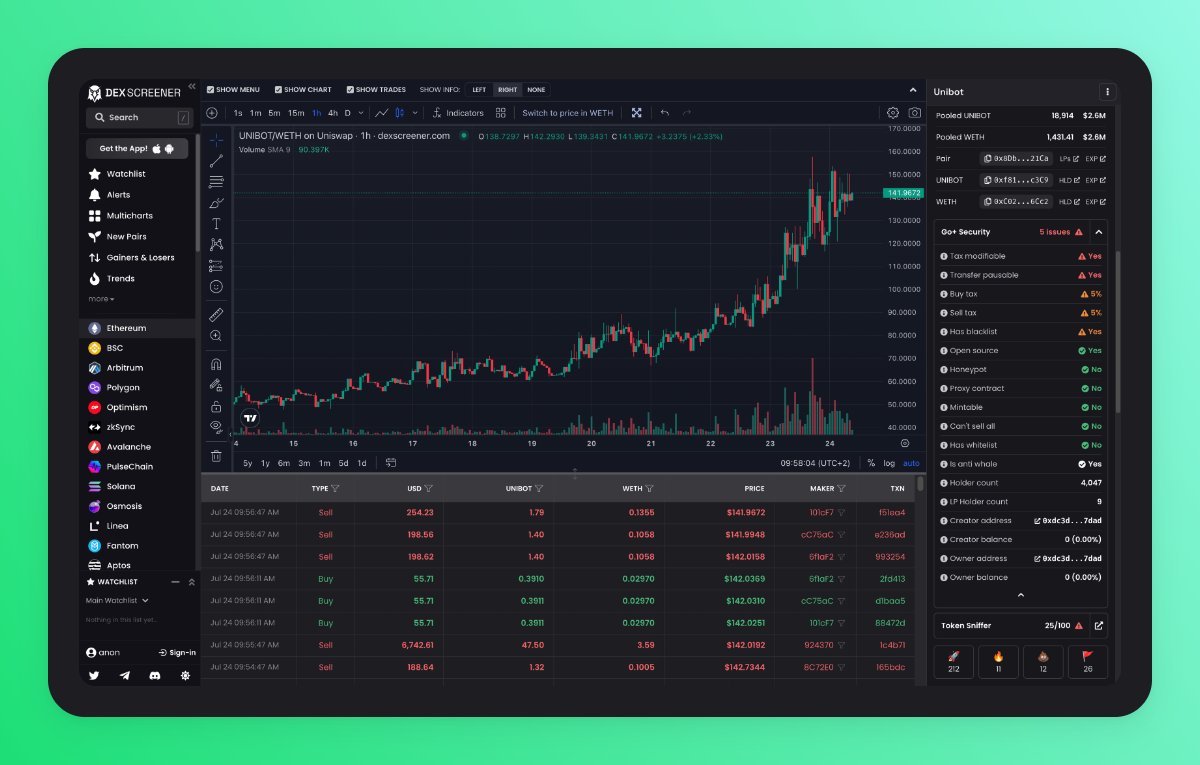This screenshot has height=765, width=1200.
Task: Click Switch to price in WETH
Action: coord(567,113)
